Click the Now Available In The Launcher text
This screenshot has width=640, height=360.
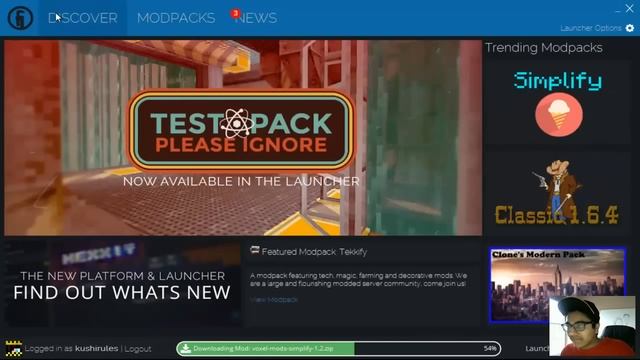(x=241, y=182)
